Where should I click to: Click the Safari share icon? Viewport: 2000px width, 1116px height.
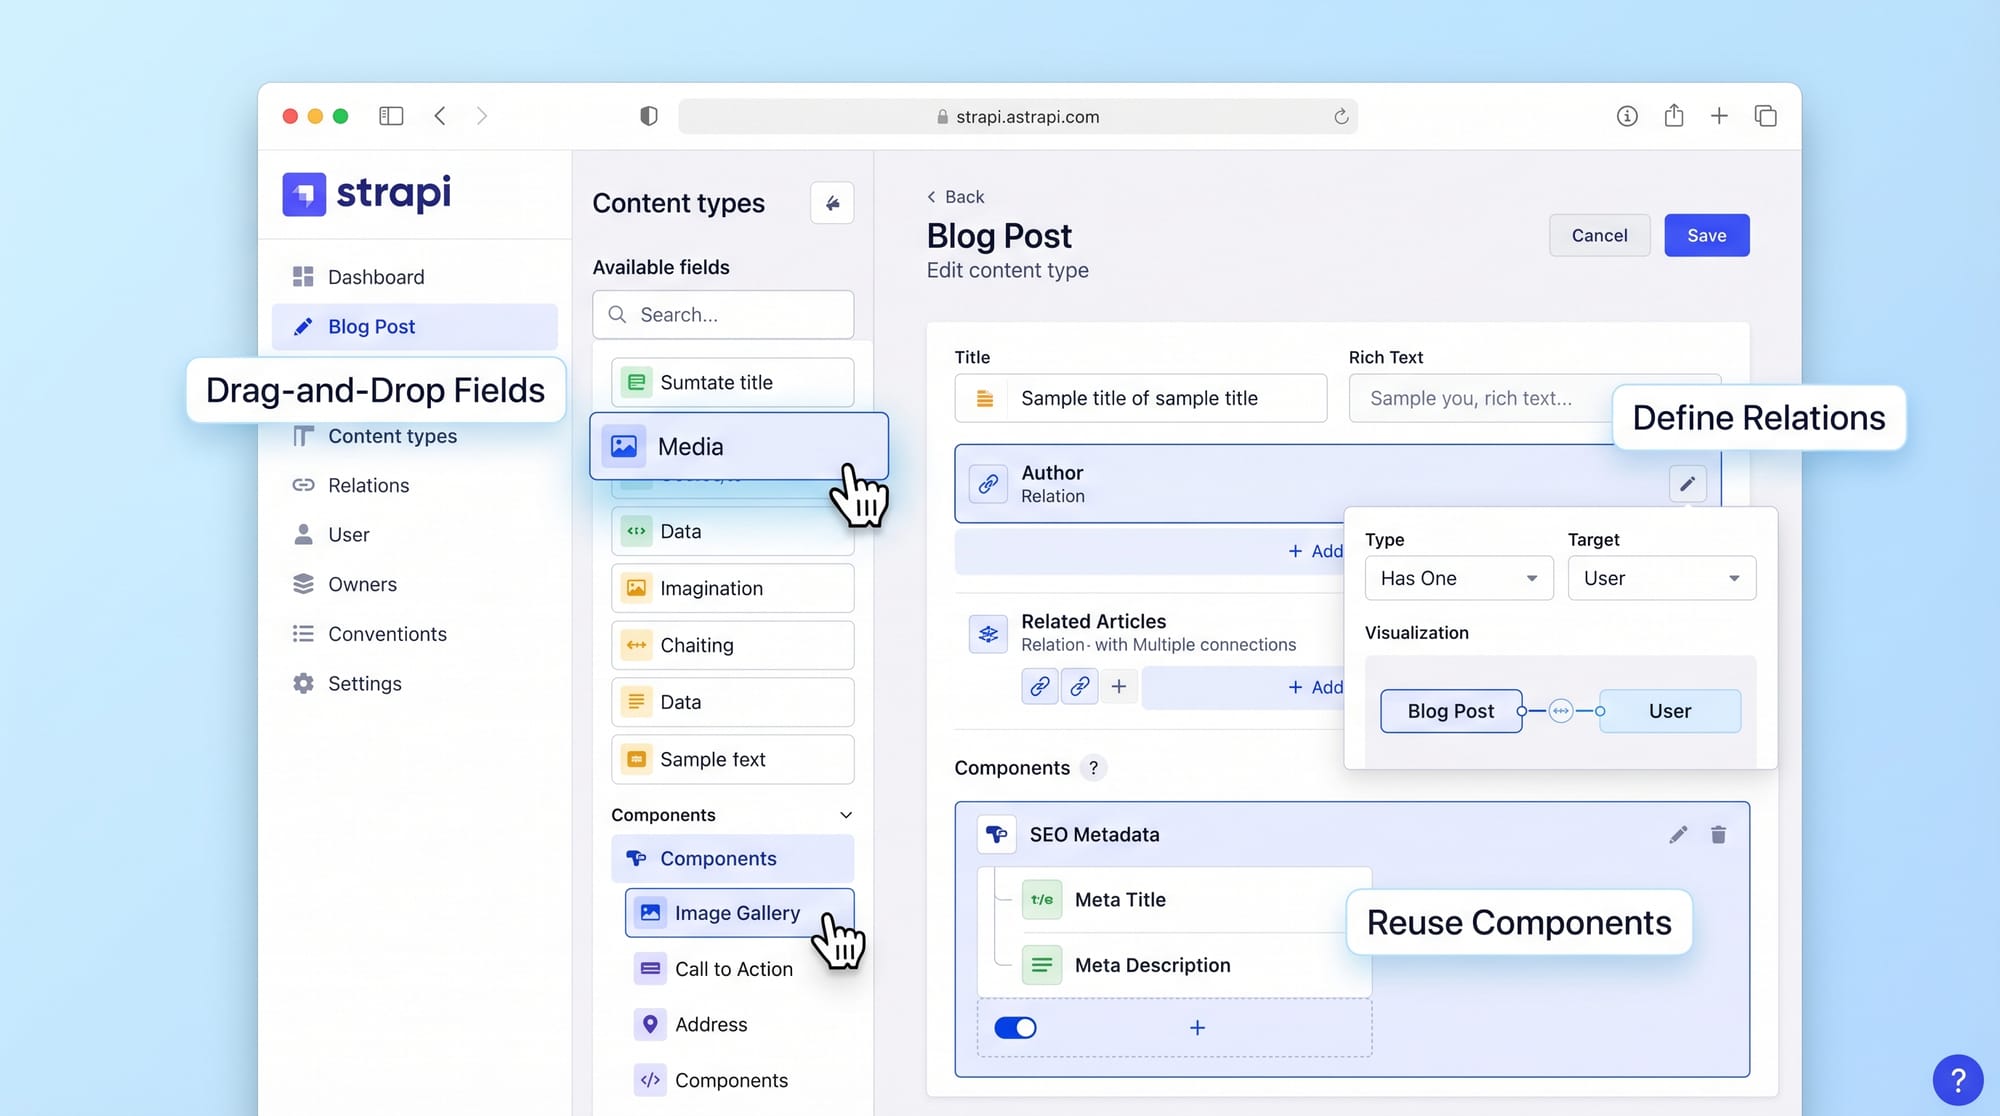(x=1673, y=116)
